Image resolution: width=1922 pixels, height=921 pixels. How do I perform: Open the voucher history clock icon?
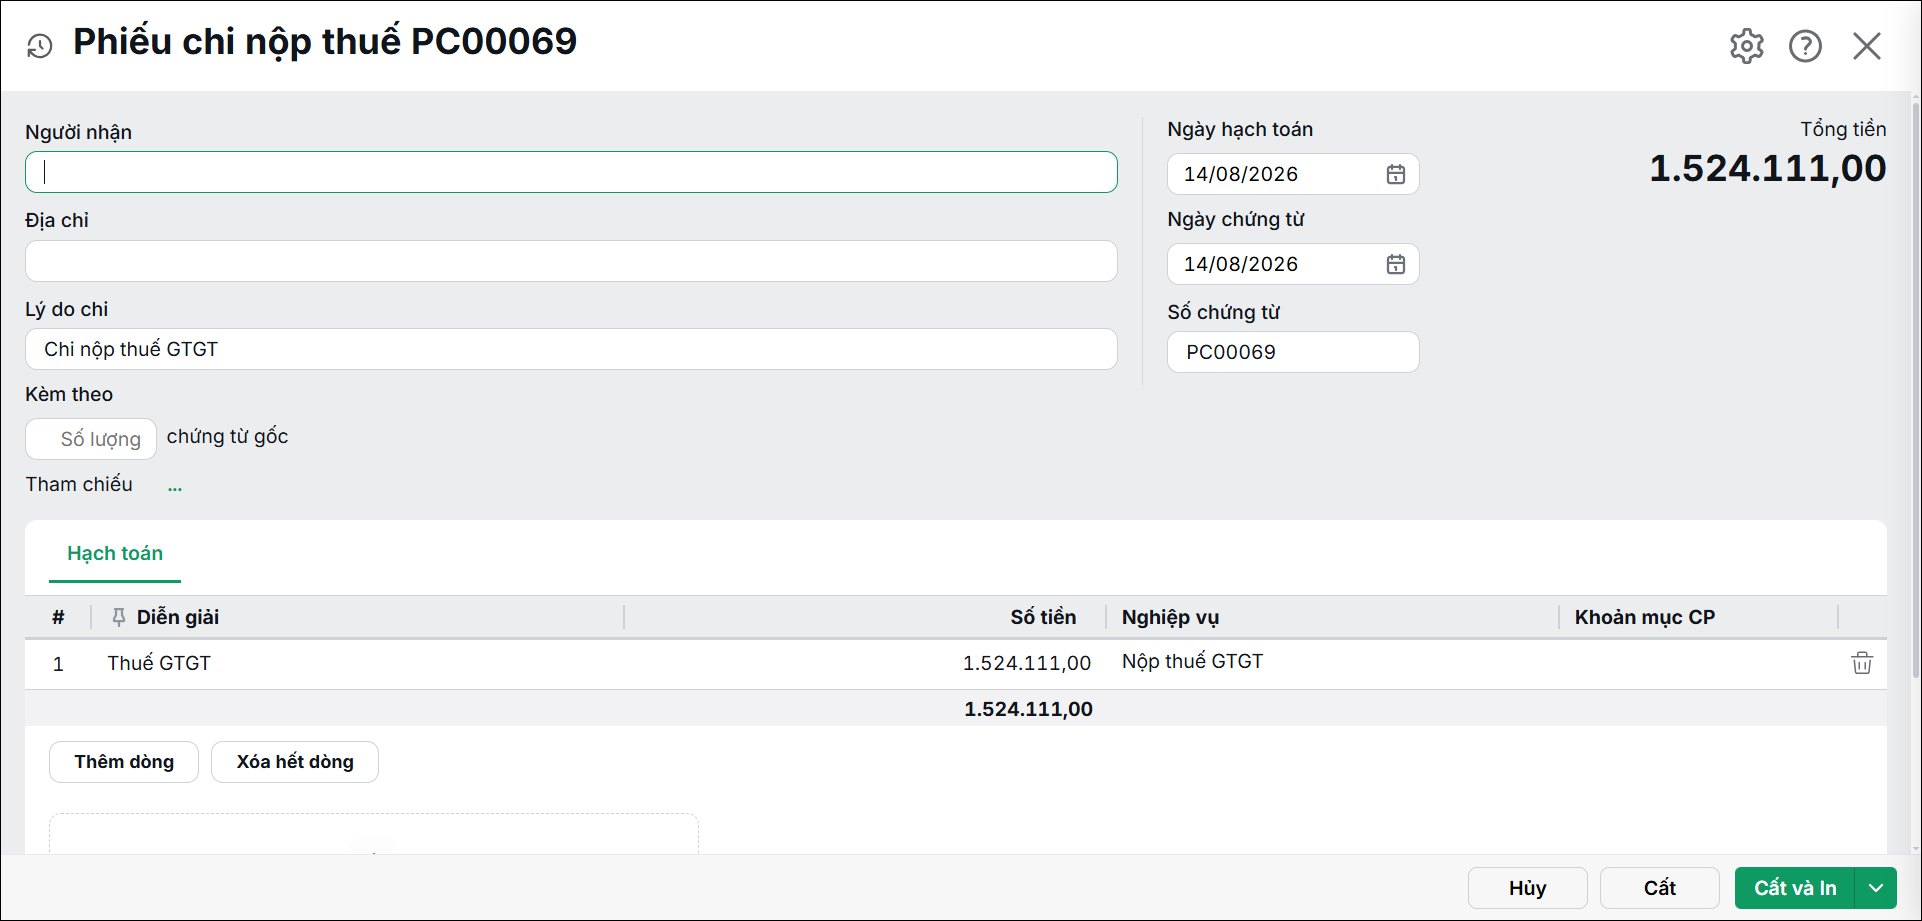click(x=39, y=46)
